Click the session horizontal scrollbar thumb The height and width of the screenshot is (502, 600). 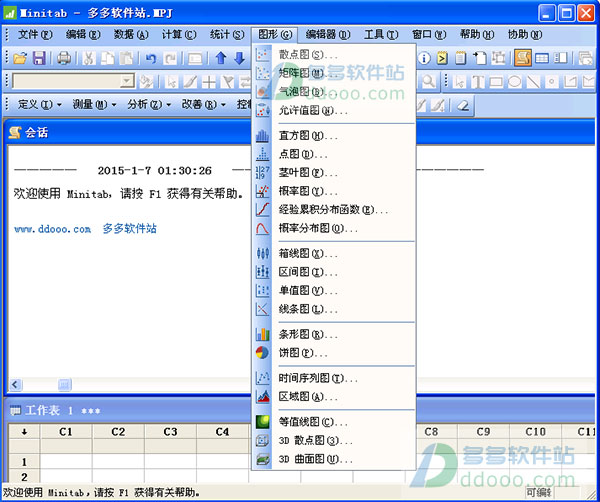pos(65,384)
